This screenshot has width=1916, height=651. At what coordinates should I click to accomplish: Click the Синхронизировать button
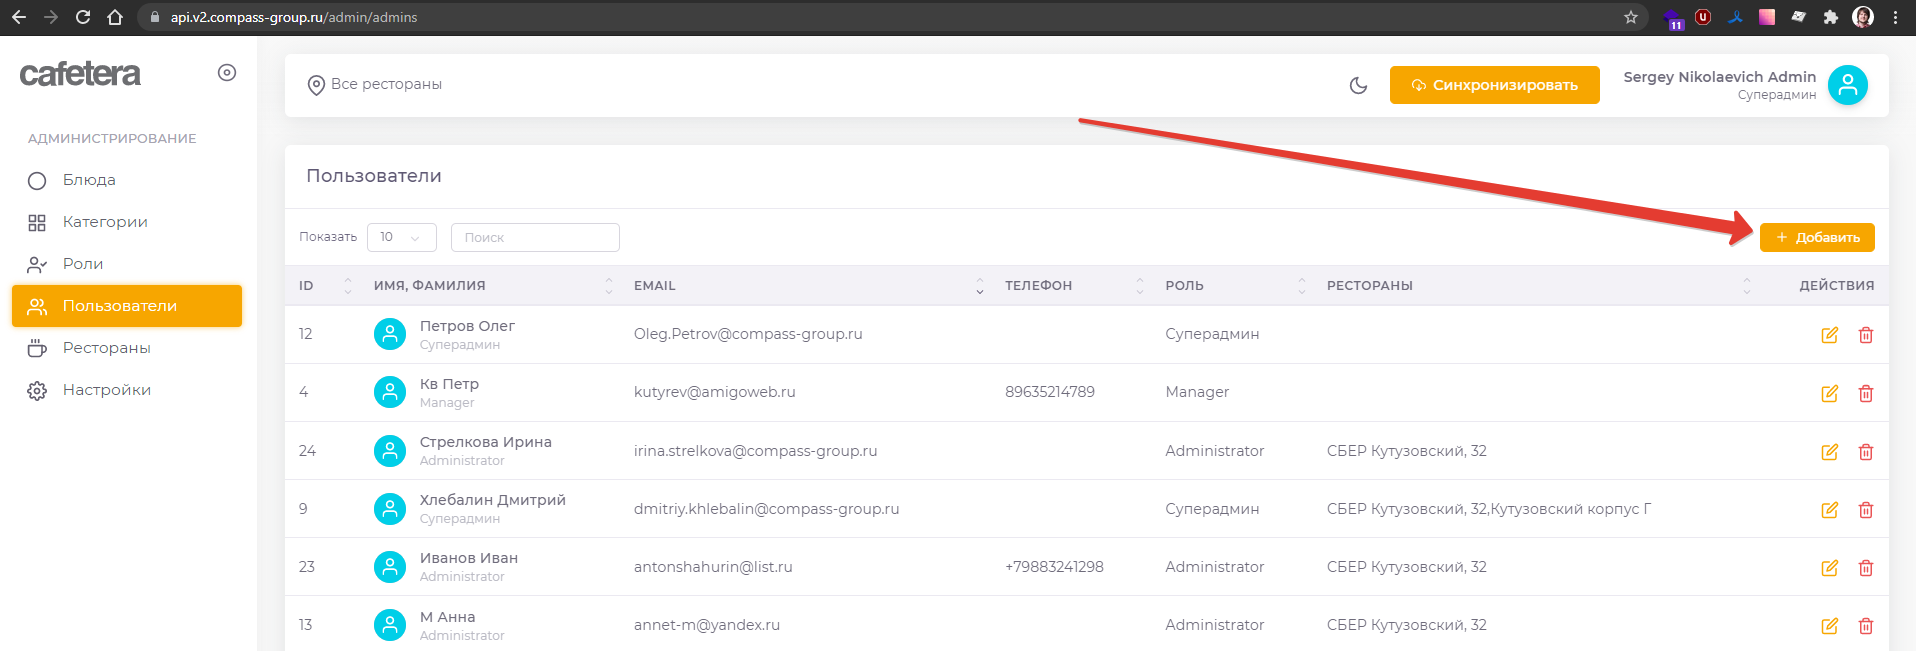pyautogui.click(x=1494, y=85)
